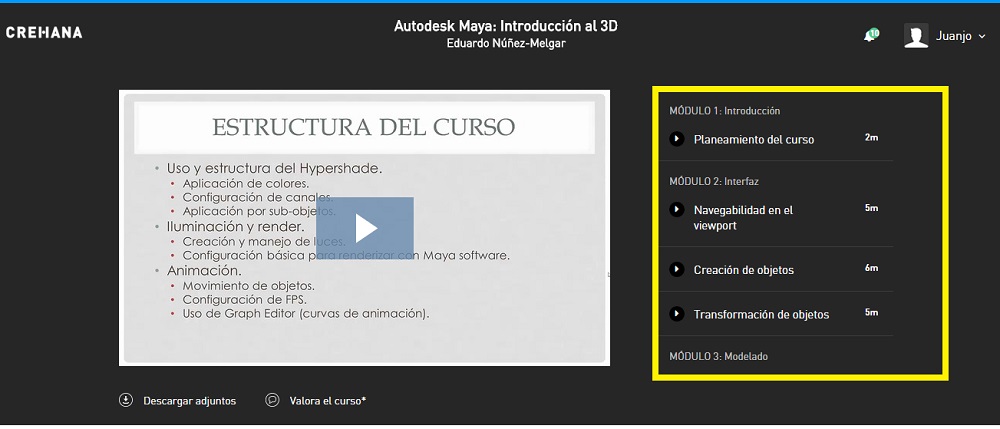The image size is (1000, 429).
Task: Select the MÓDULO 1: Introducción heading
Action: [x=724, y=111]
